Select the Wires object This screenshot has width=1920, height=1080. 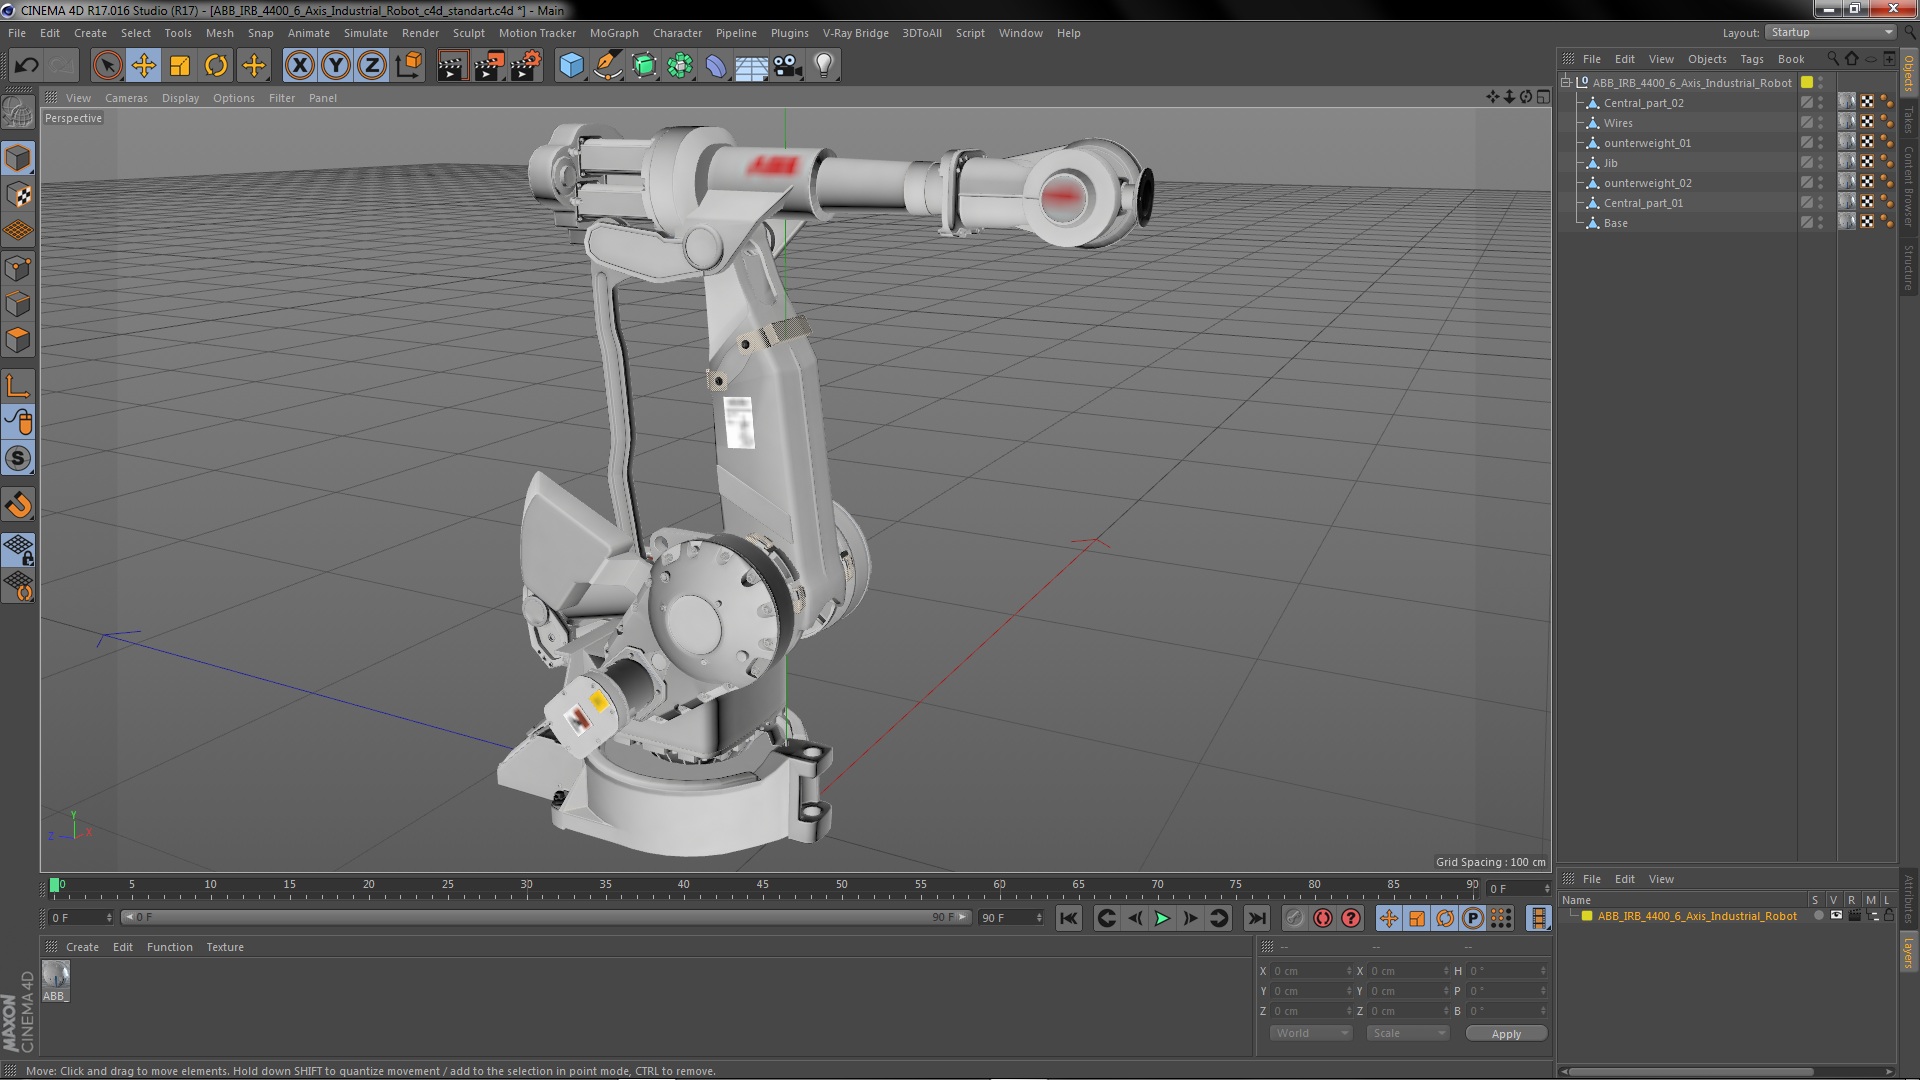(1618, 123)
